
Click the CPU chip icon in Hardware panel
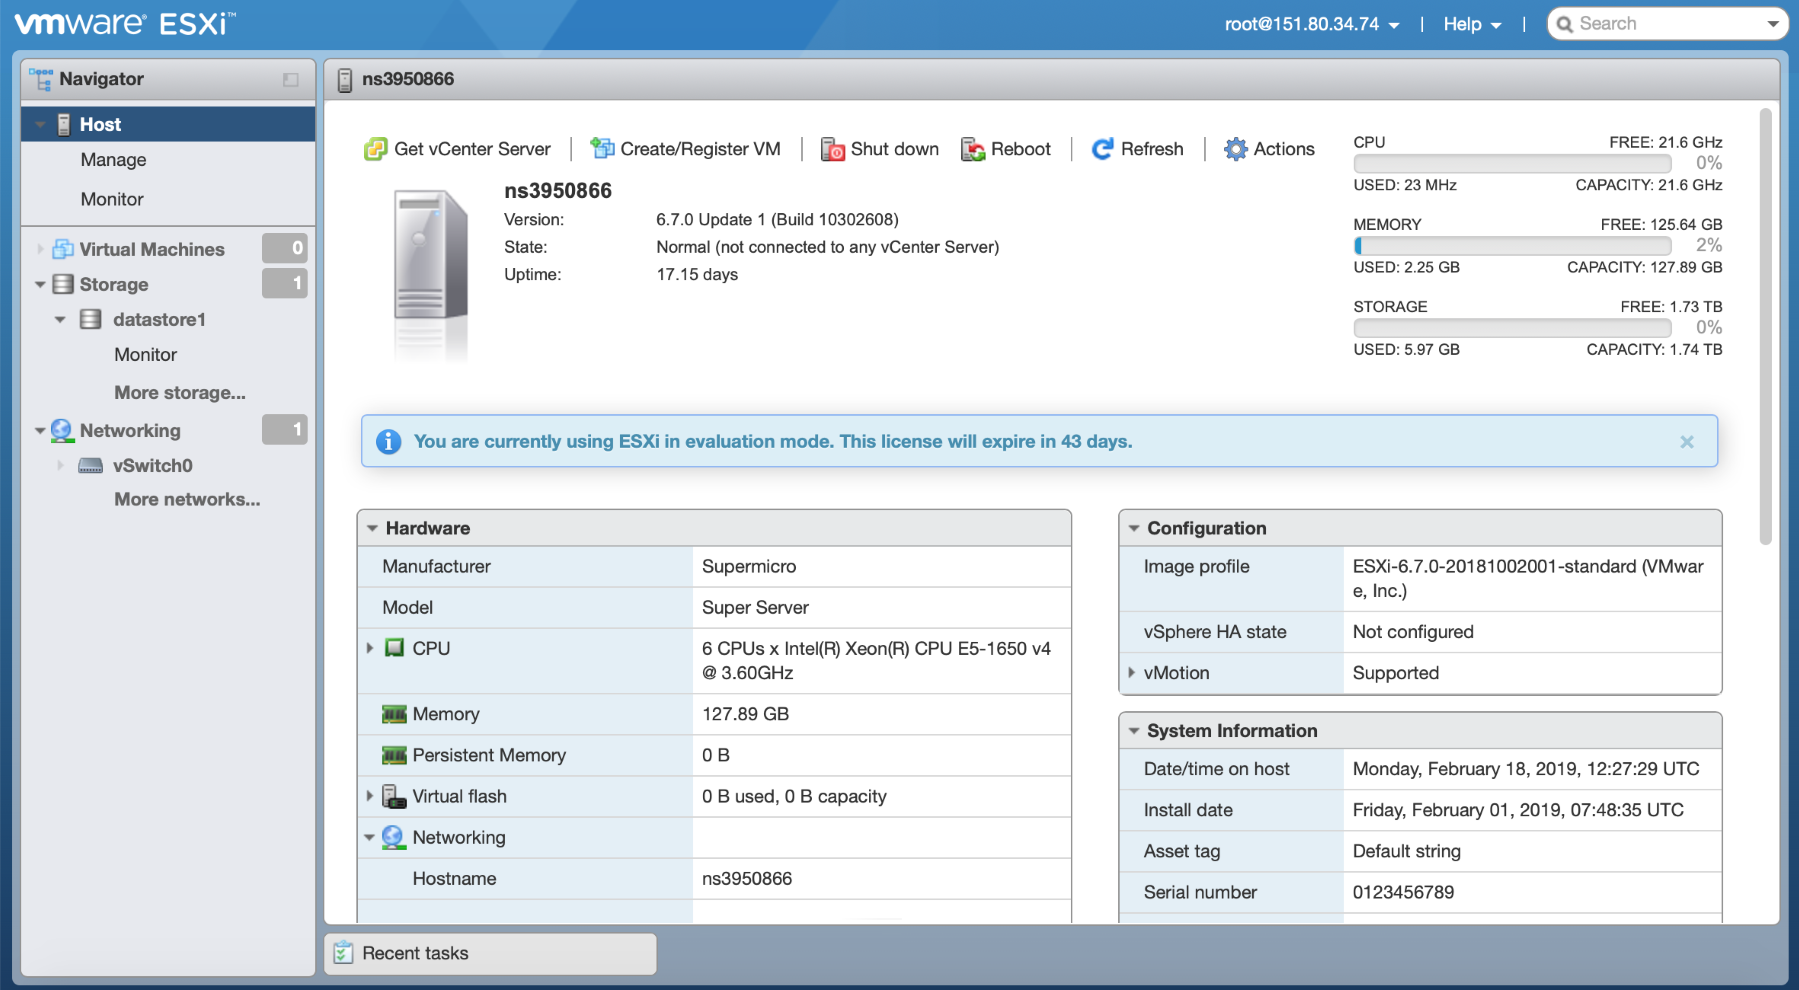pos(395,648)
